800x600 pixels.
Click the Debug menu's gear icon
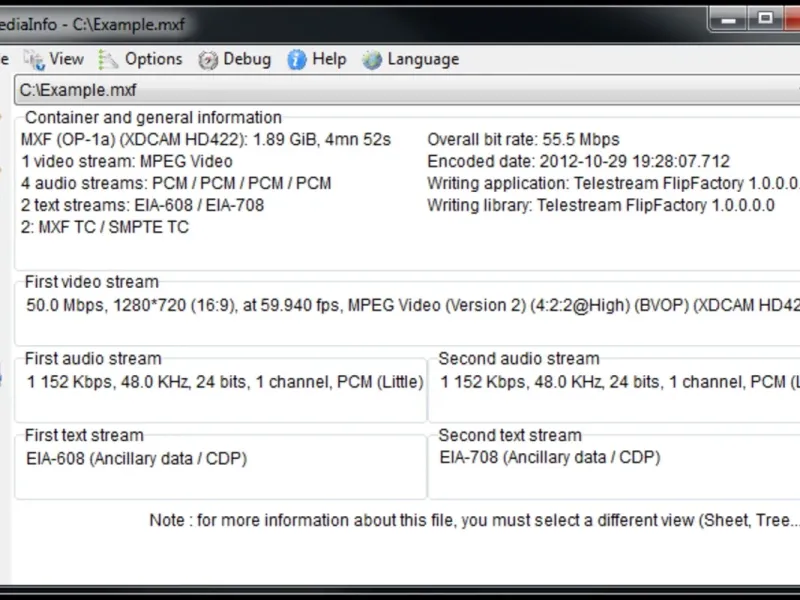pos(208,60)
